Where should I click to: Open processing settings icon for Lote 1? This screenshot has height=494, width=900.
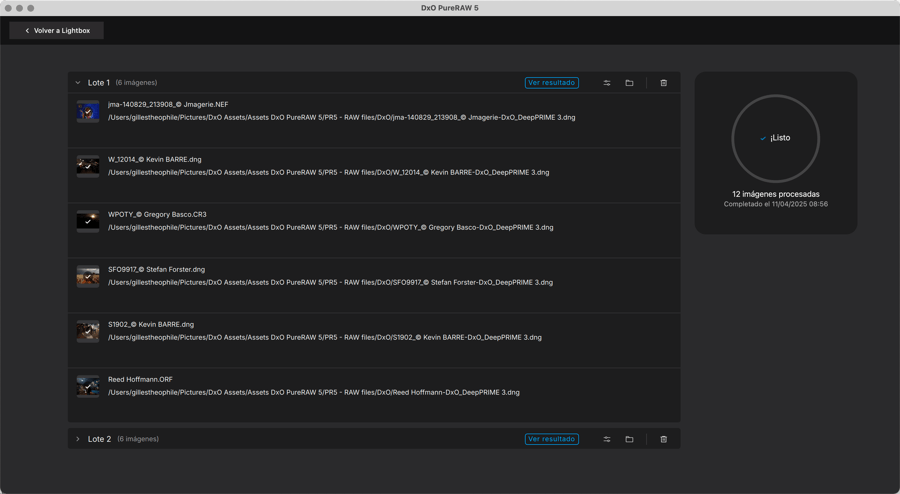pos(607,83)
